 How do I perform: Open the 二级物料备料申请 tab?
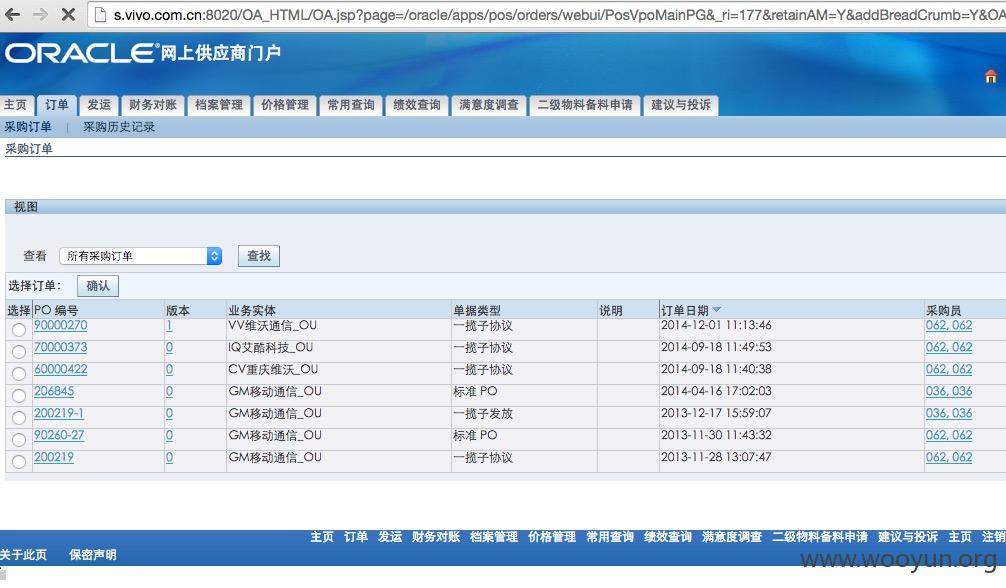click(585, 105)
